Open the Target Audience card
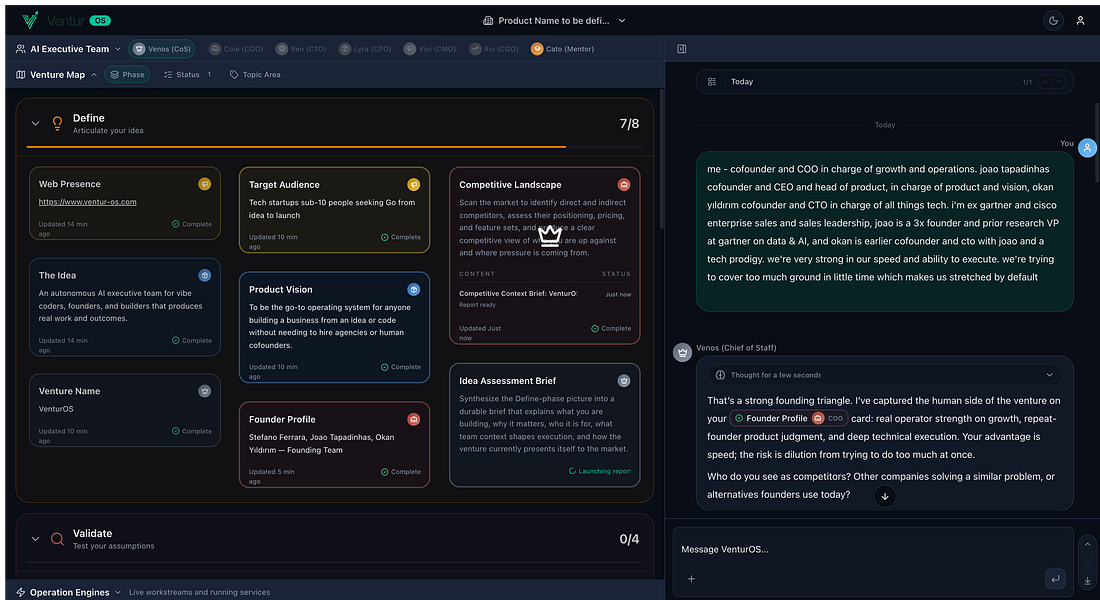The height and width of the screenshot is (600, 1100). coord(335,210)
